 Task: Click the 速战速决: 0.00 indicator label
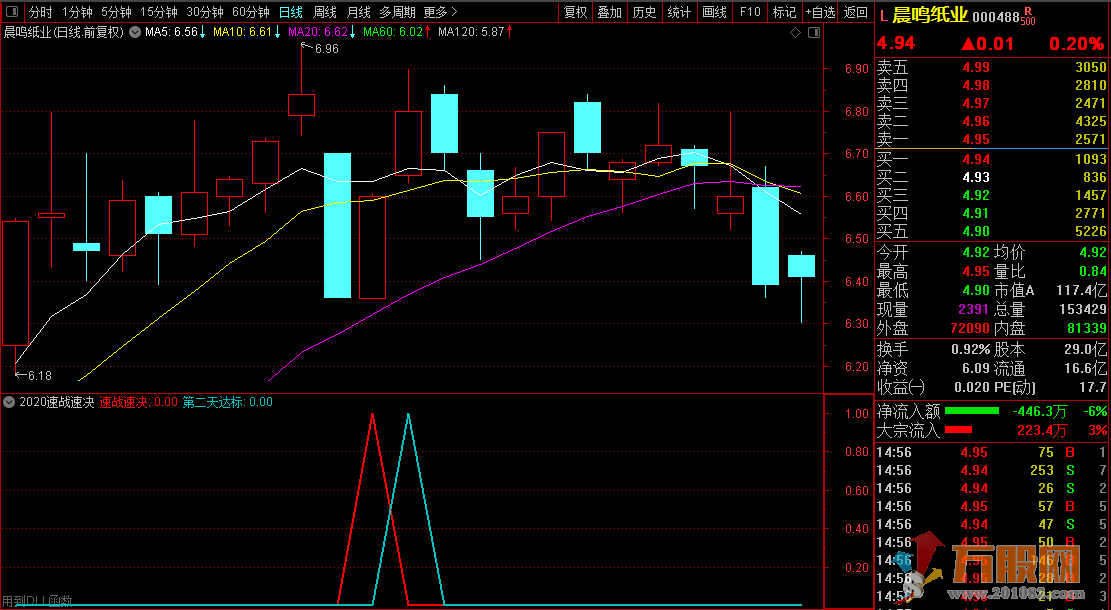click(138, 402)
